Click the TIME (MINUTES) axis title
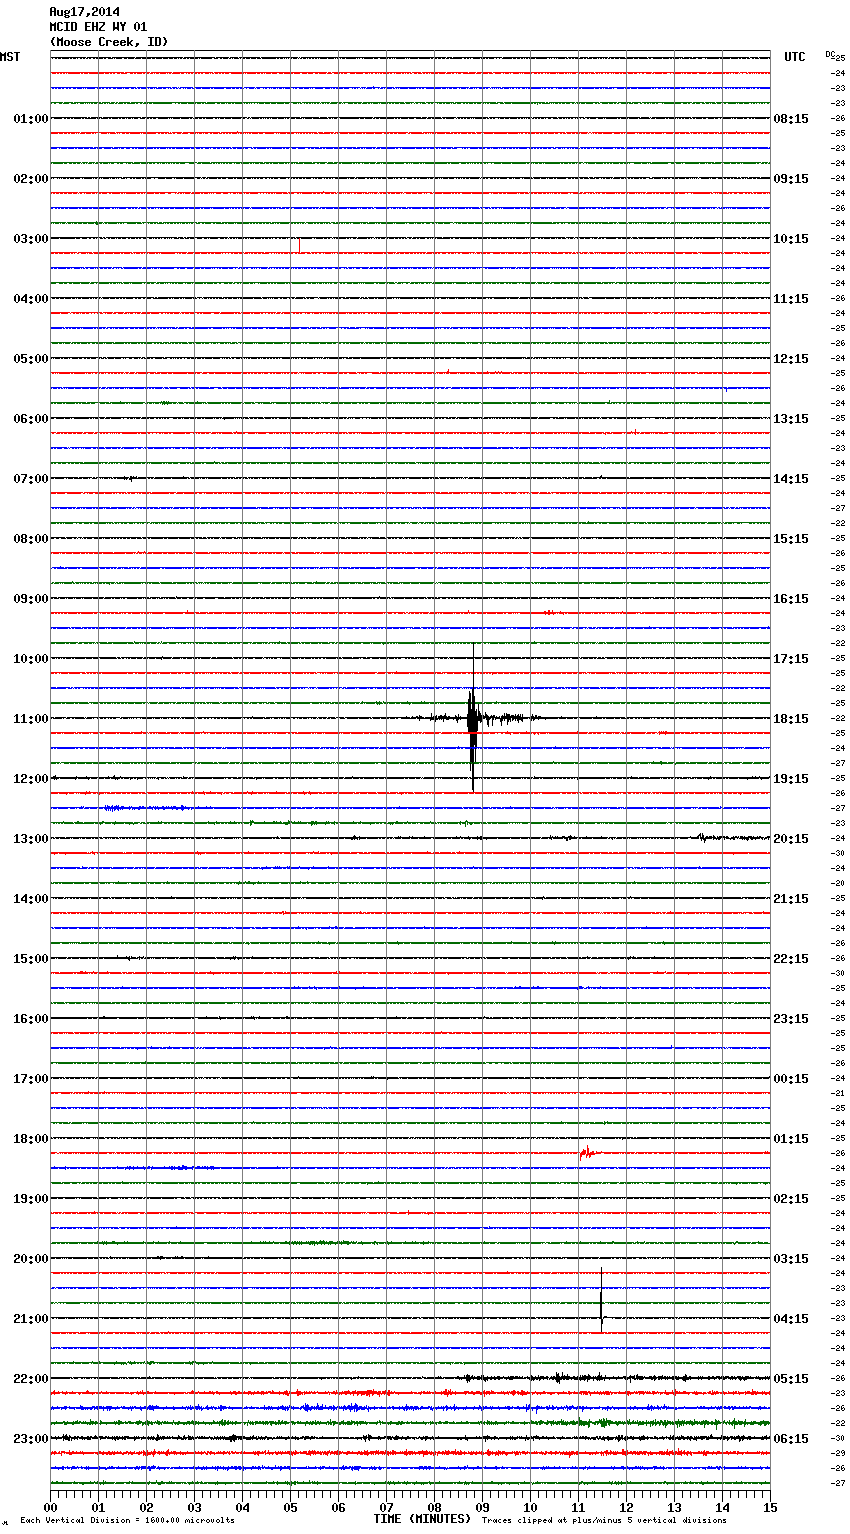Image resolution: width=850 pixels, height=1534 pixels. pos(422,1519)
